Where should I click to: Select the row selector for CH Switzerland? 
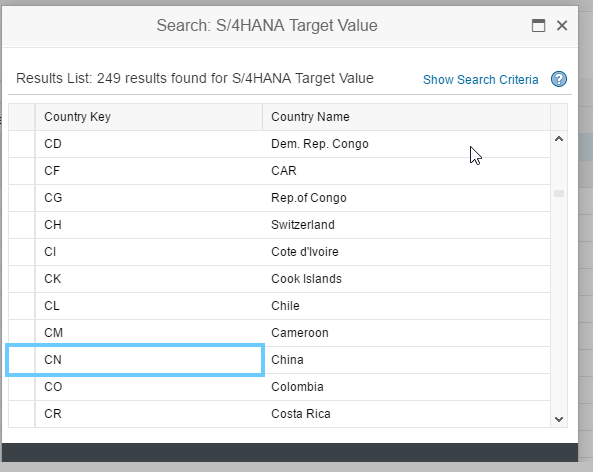point(22,225)
